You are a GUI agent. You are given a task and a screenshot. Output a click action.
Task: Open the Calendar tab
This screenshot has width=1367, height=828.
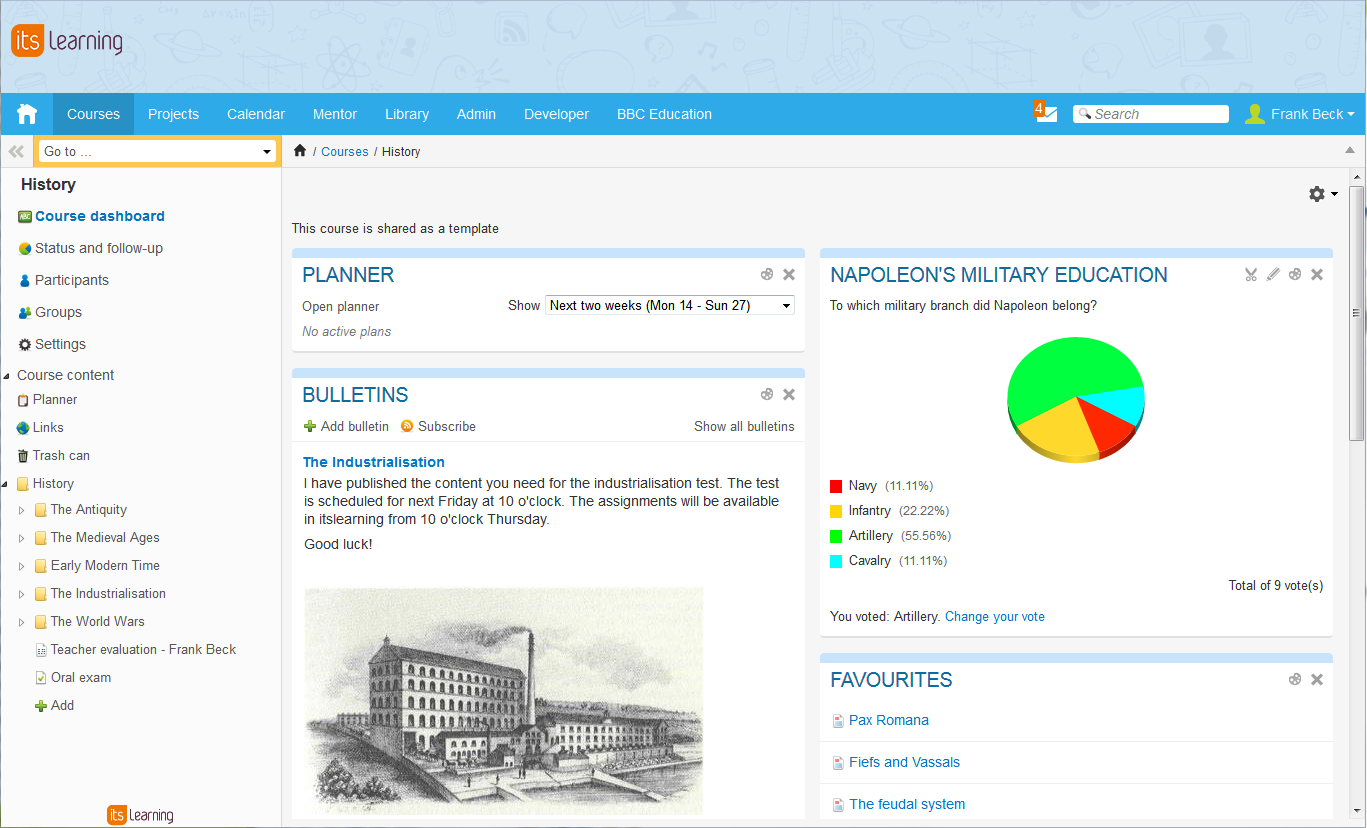[x=256, y=114]
